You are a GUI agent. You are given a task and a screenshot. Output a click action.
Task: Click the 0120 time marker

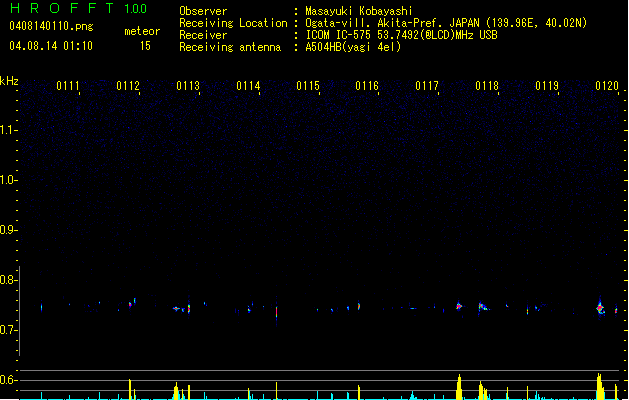[607, 86]
